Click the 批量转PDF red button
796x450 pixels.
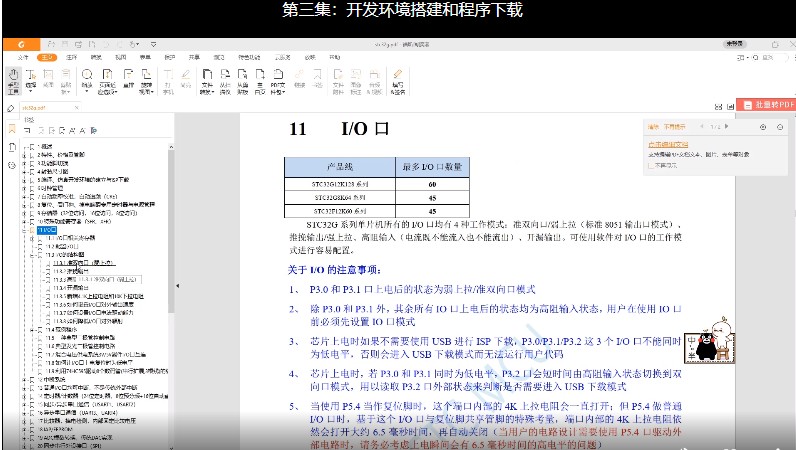tap(766, 105)
